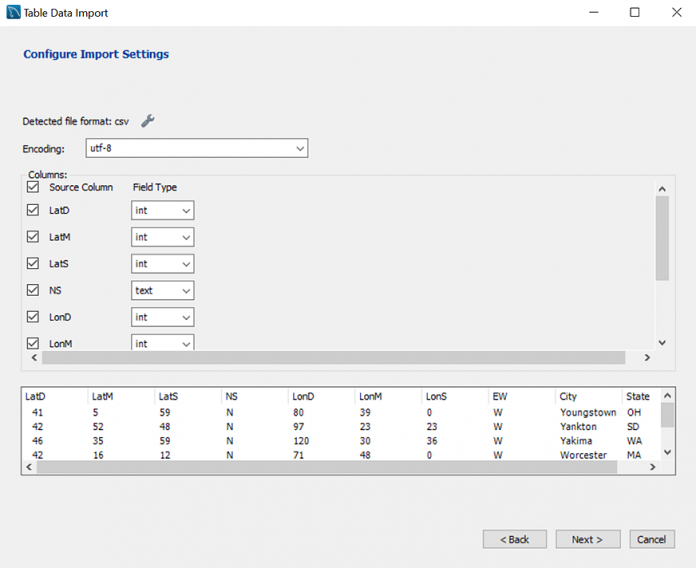
Task: Open field type dropdown for LatD
Action: 162,210
